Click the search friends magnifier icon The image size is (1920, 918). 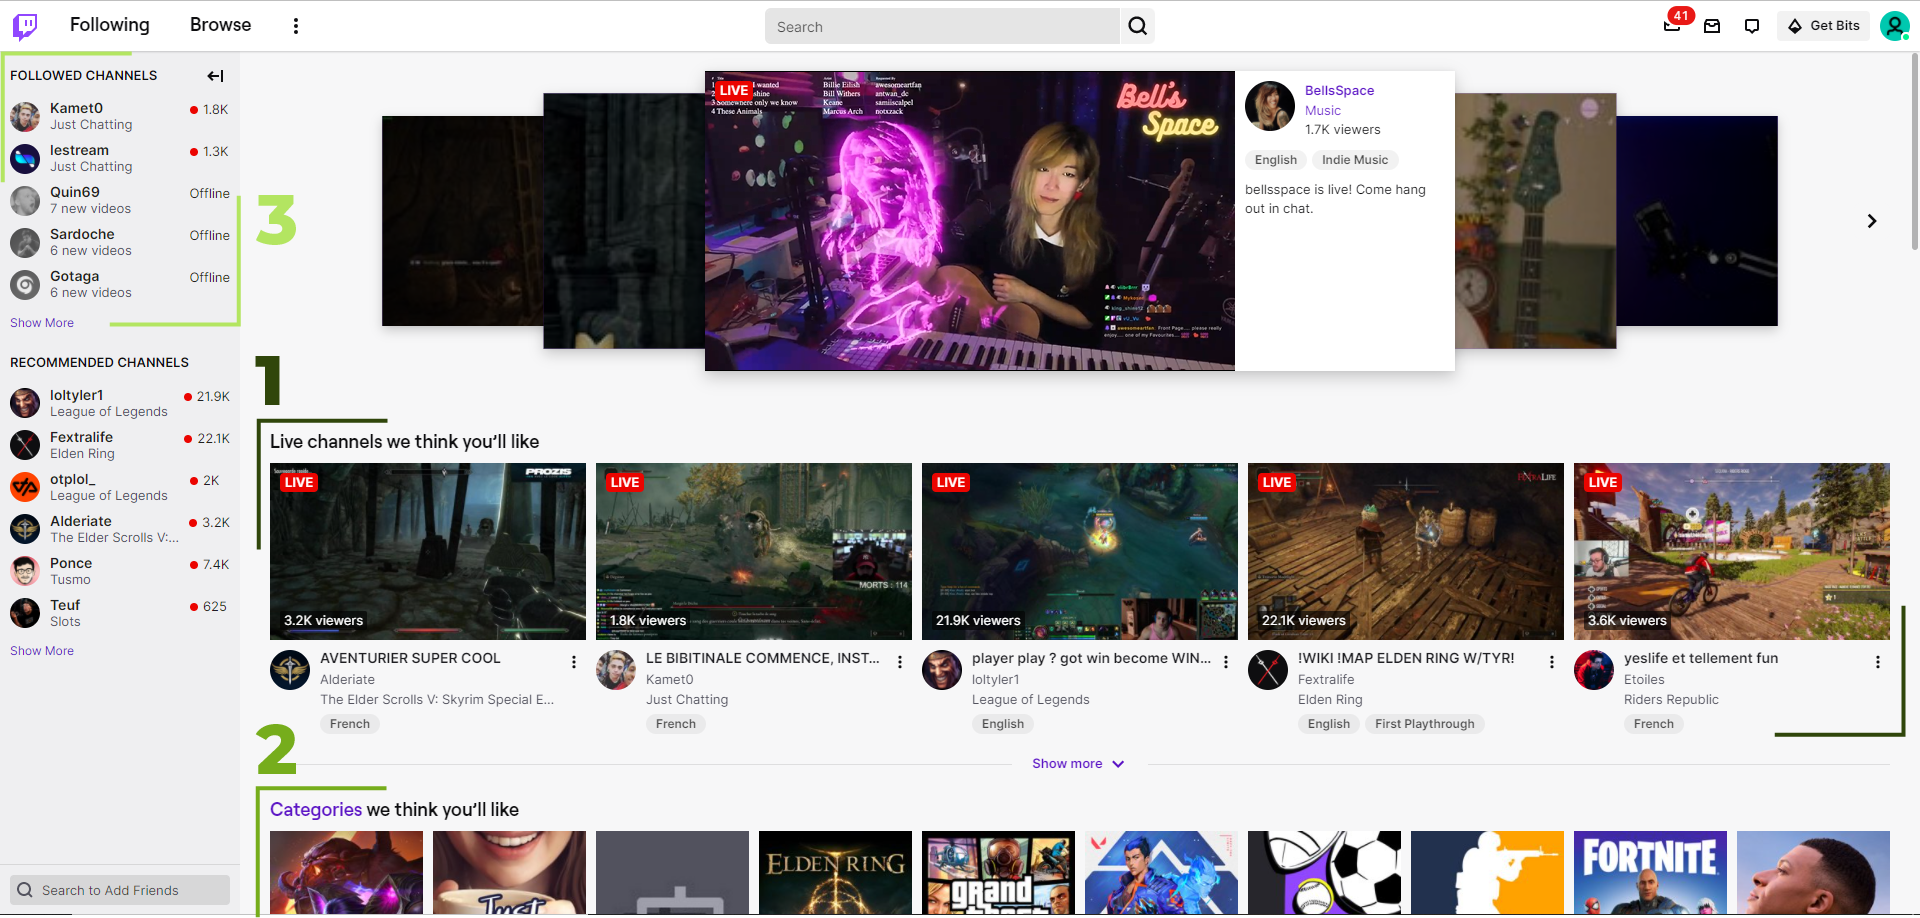[x=25, y=890]
